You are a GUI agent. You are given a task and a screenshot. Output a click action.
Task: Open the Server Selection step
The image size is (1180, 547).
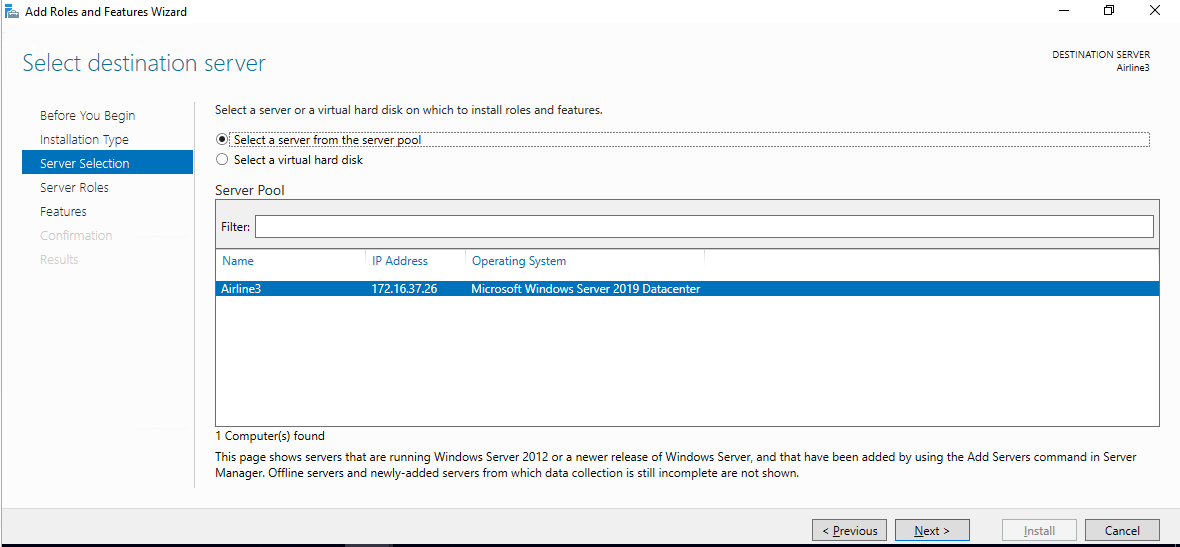(x=108, y=163)
